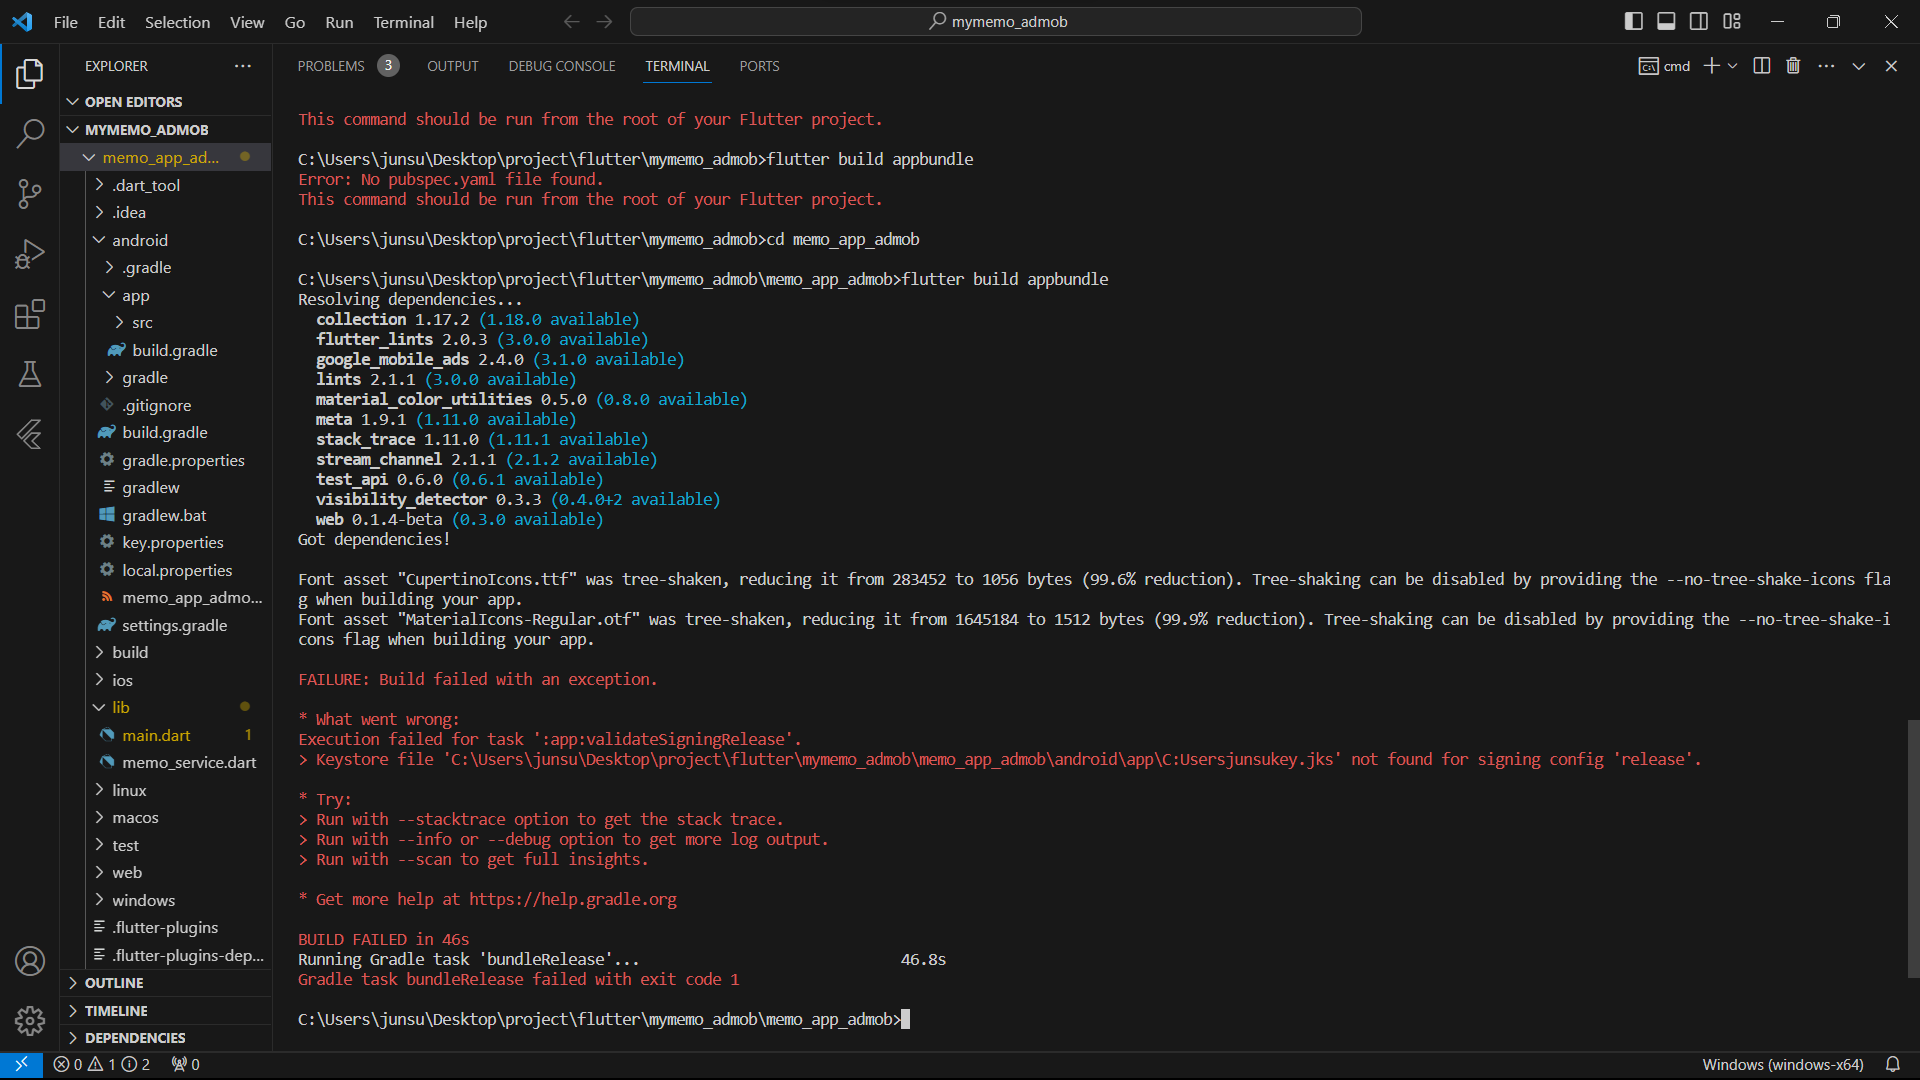Collapse panel size with chevron

coord(1859,66)
